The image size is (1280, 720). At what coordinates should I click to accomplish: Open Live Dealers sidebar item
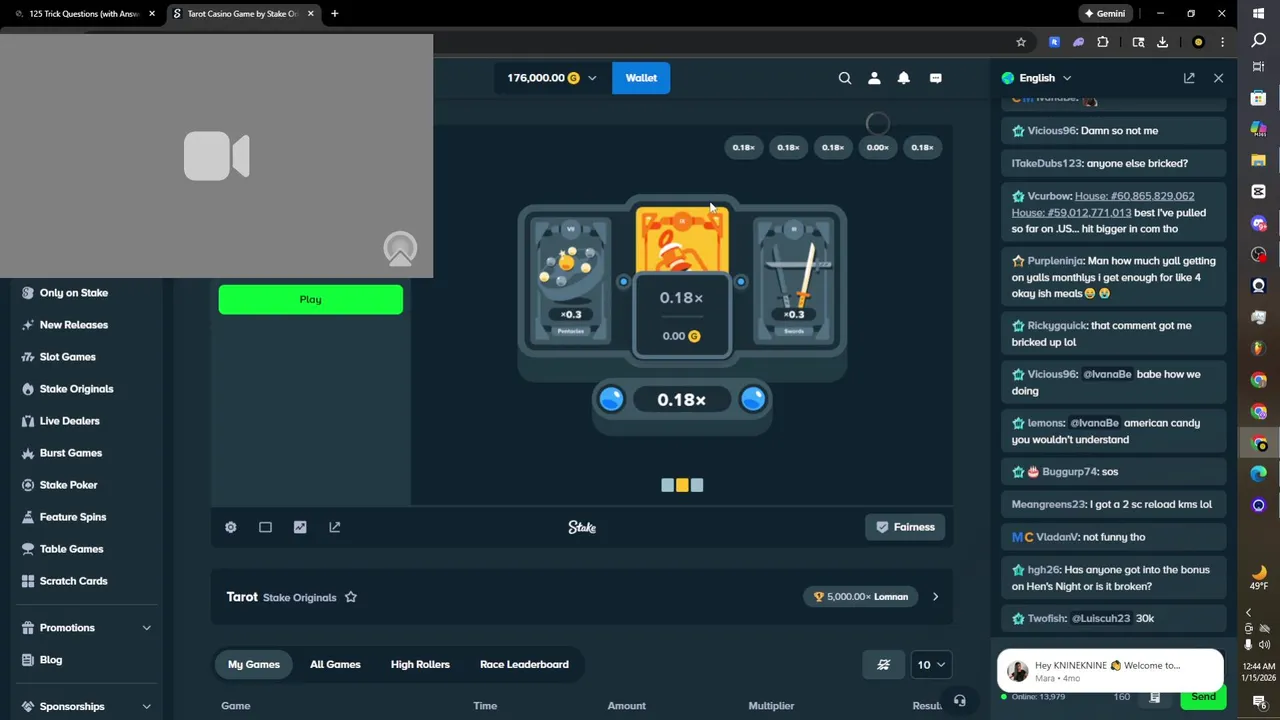(69, 421)
